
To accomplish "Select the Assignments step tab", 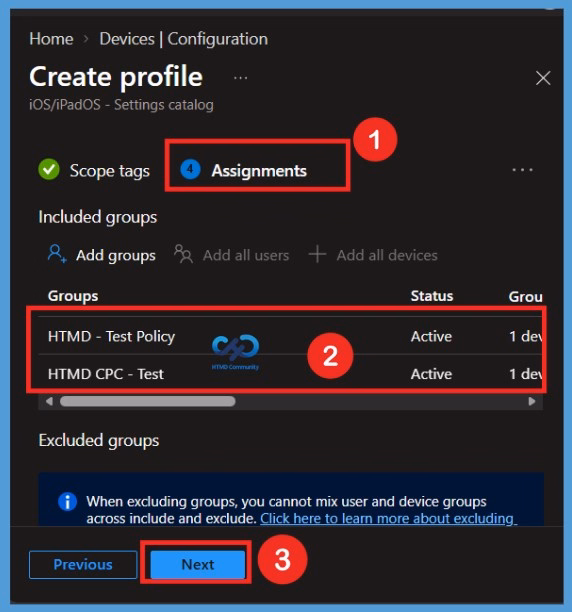I will pos(243,171).
